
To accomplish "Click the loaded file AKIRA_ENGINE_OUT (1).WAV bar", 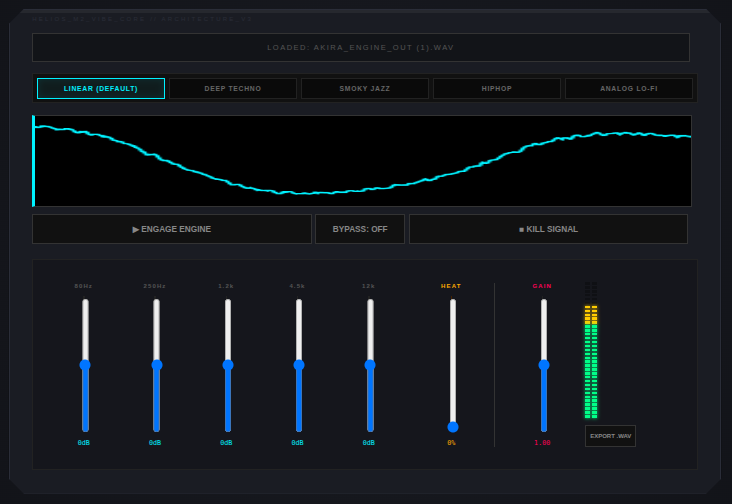I will point(361,47).
